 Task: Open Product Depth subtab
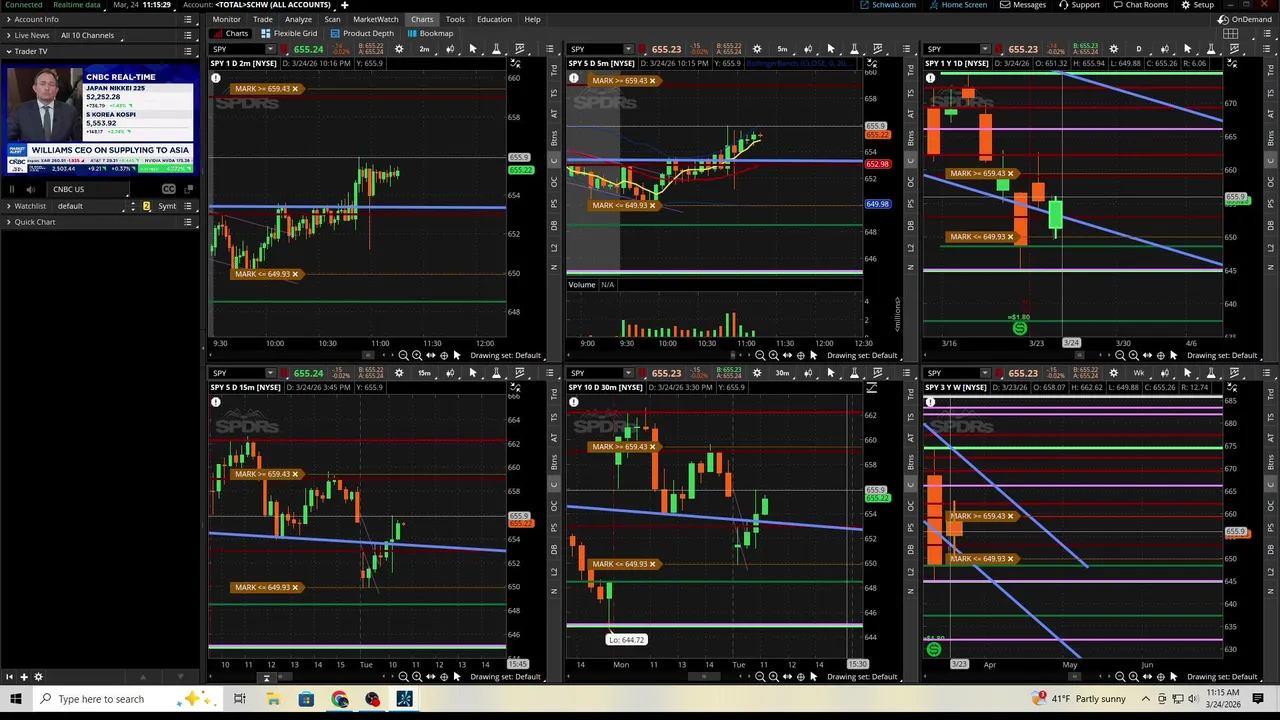point(362,33)
